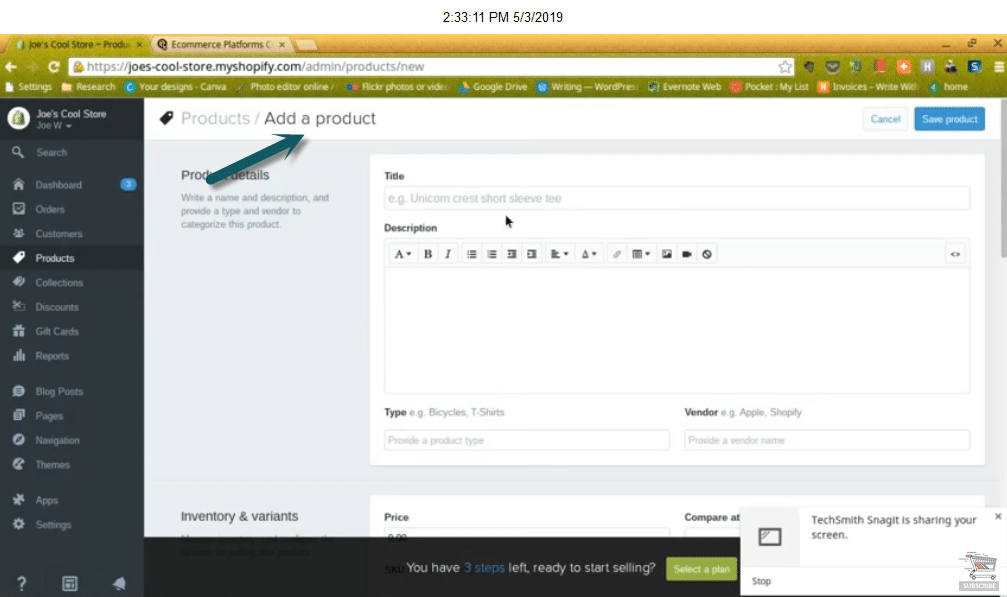
Task: Toggle bold formatting in description editor
Action: tap(428, 254)
